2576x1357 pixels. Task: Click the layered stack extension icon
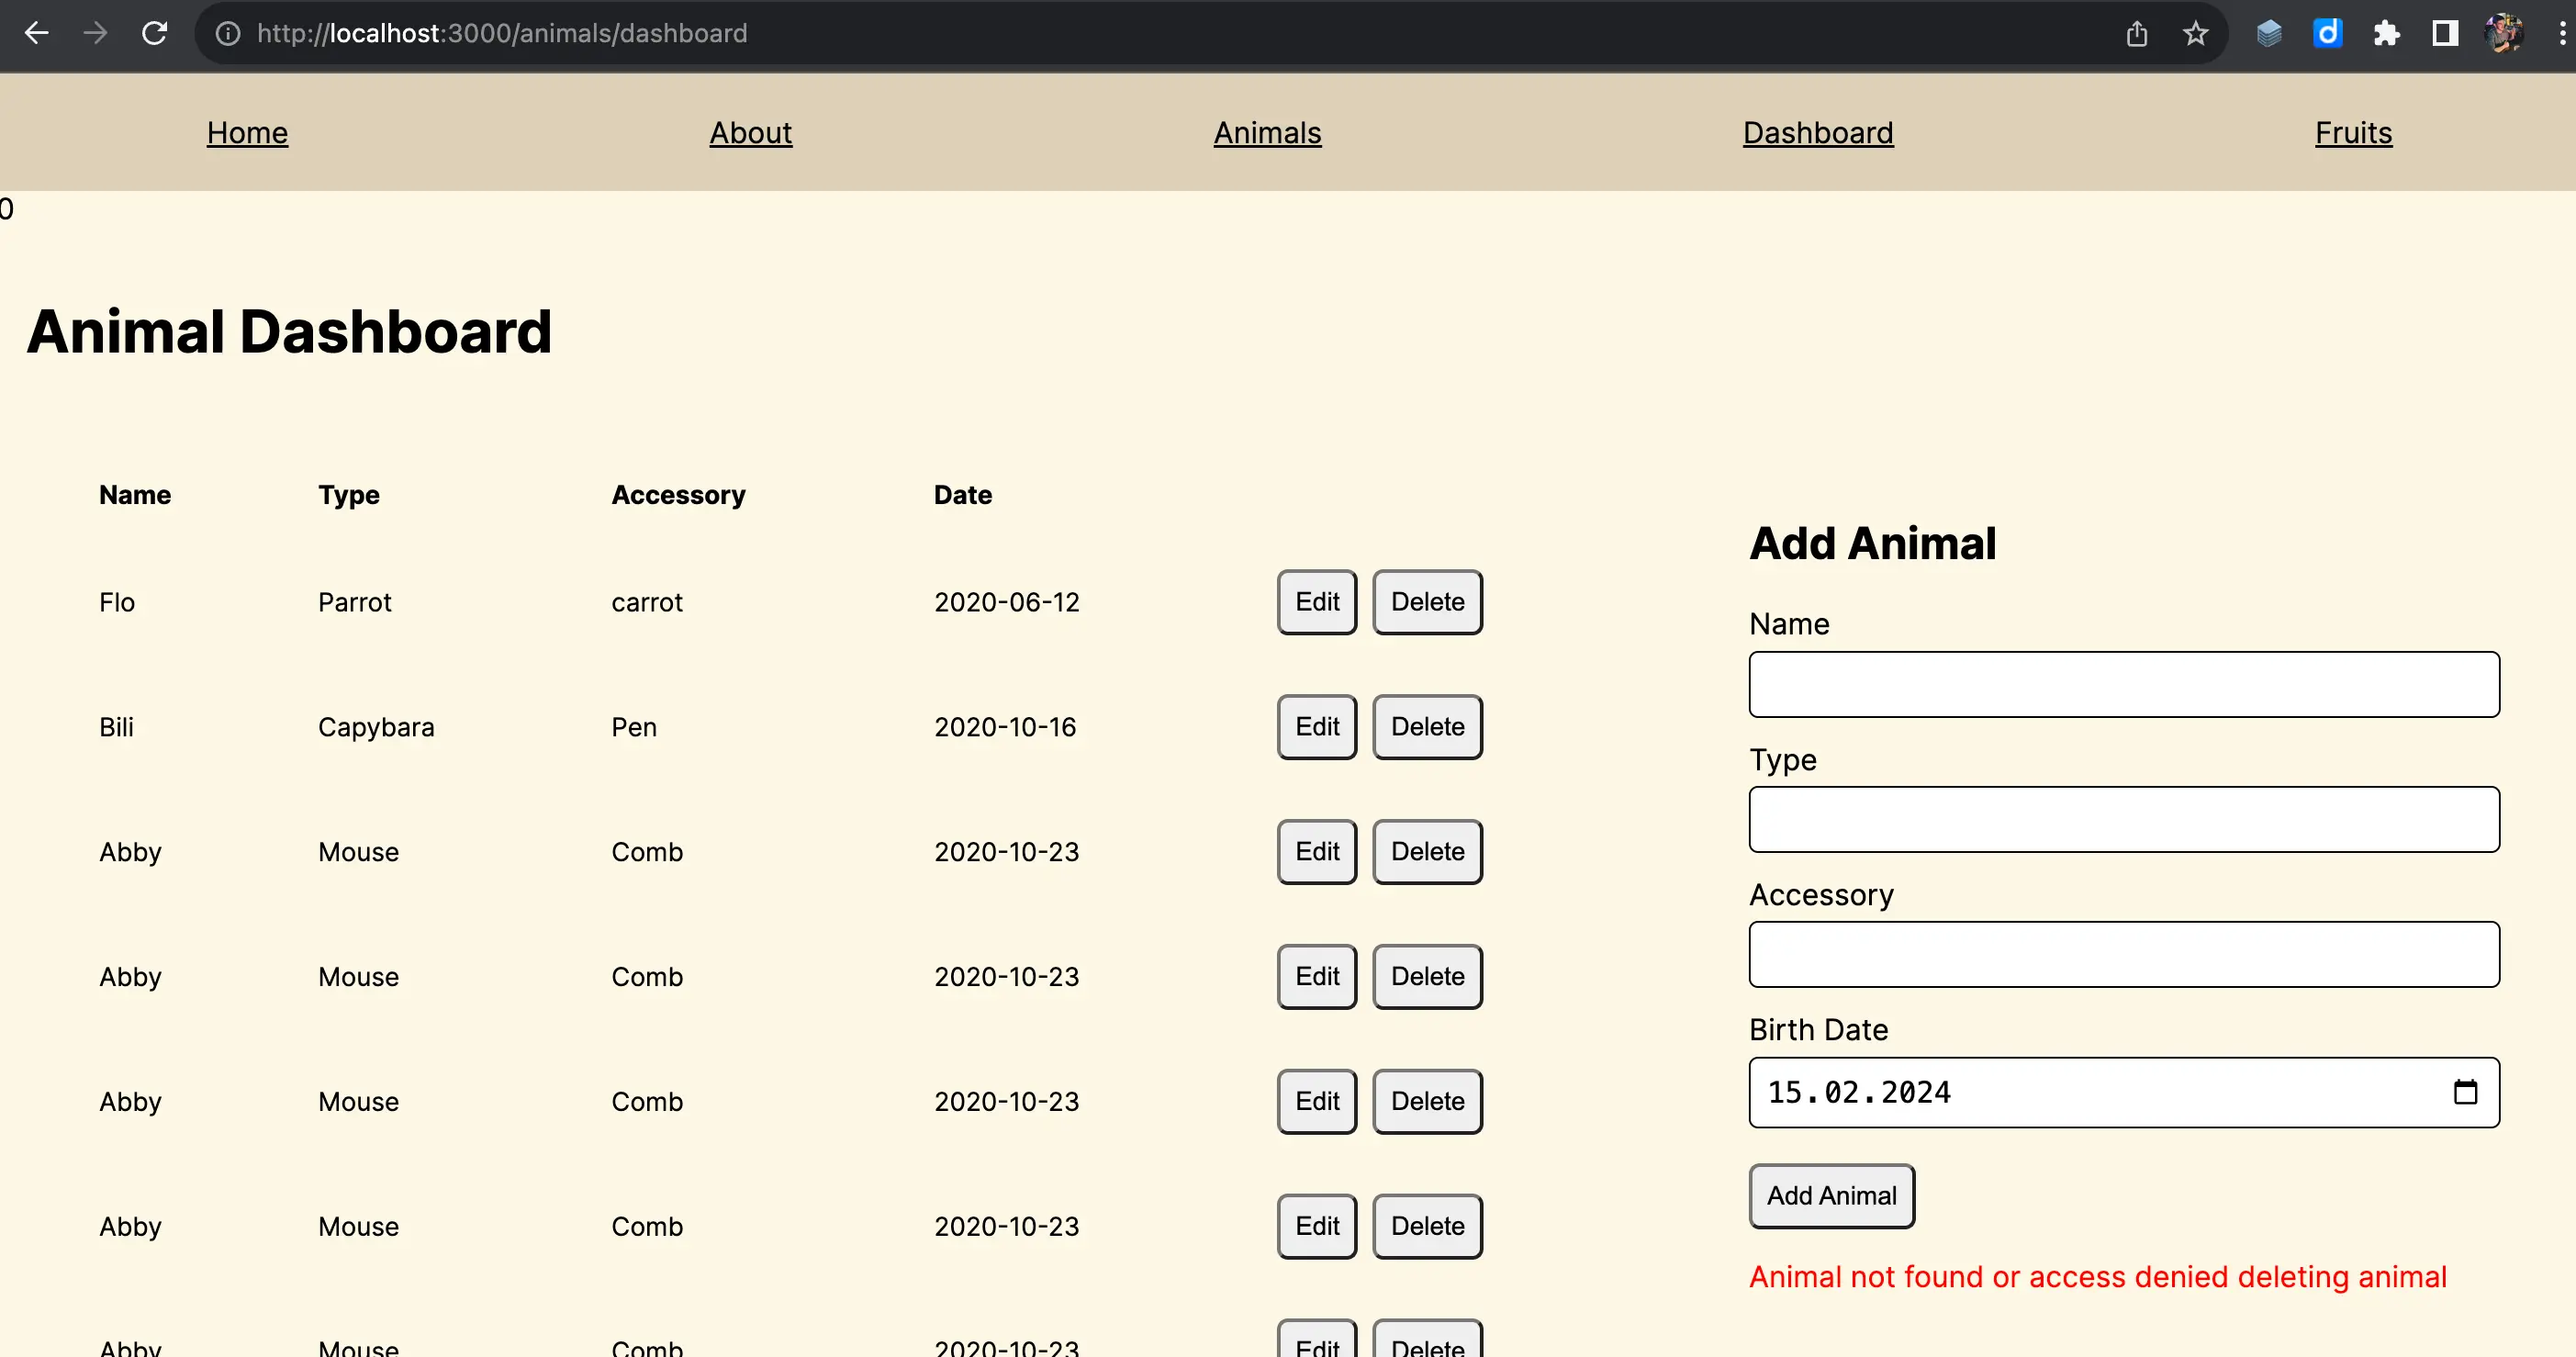pos(2269,33)
